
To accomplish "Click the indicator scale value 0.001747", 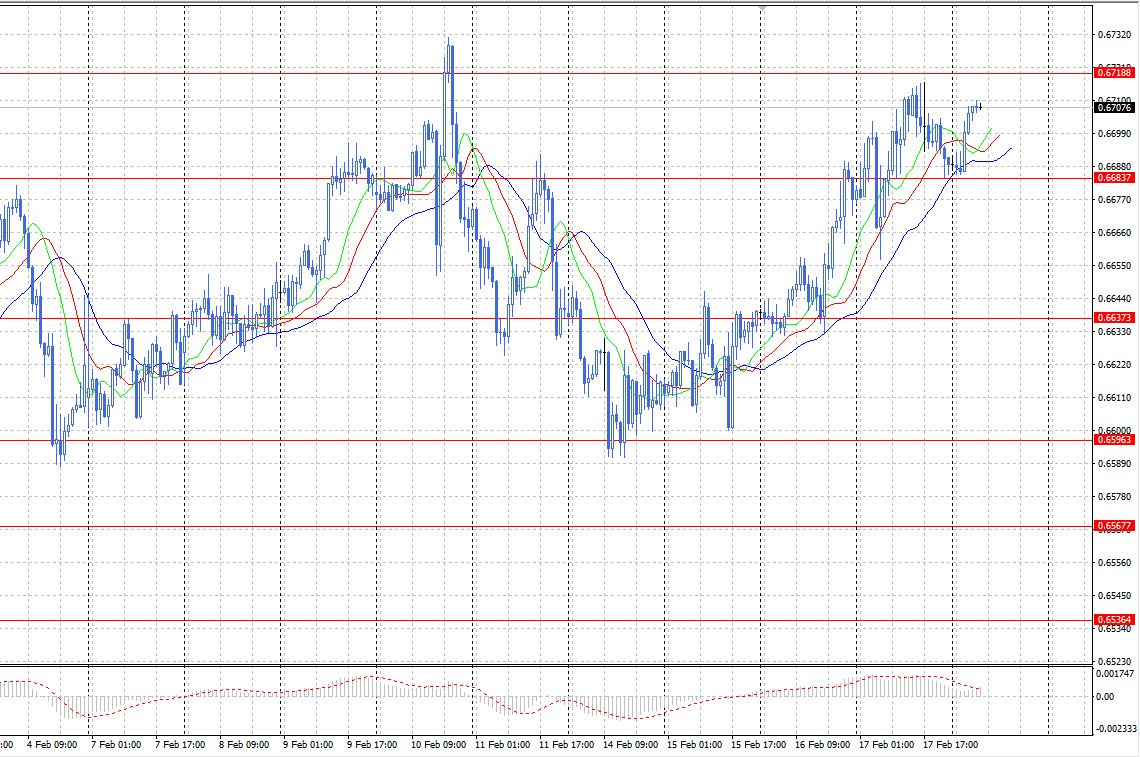I will click(1114, 674).
